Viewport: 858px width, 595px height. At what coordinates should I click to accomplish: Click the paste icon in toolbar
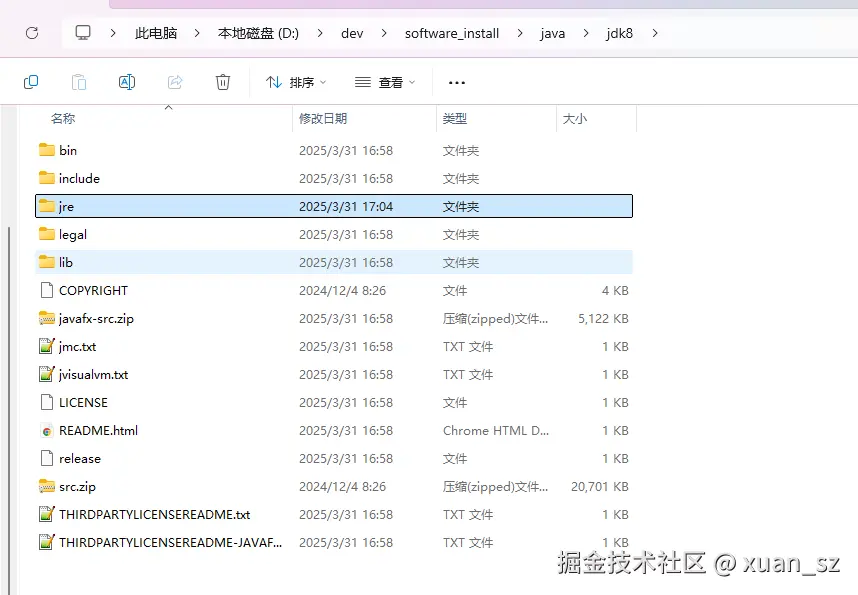(x=79, y=82)
